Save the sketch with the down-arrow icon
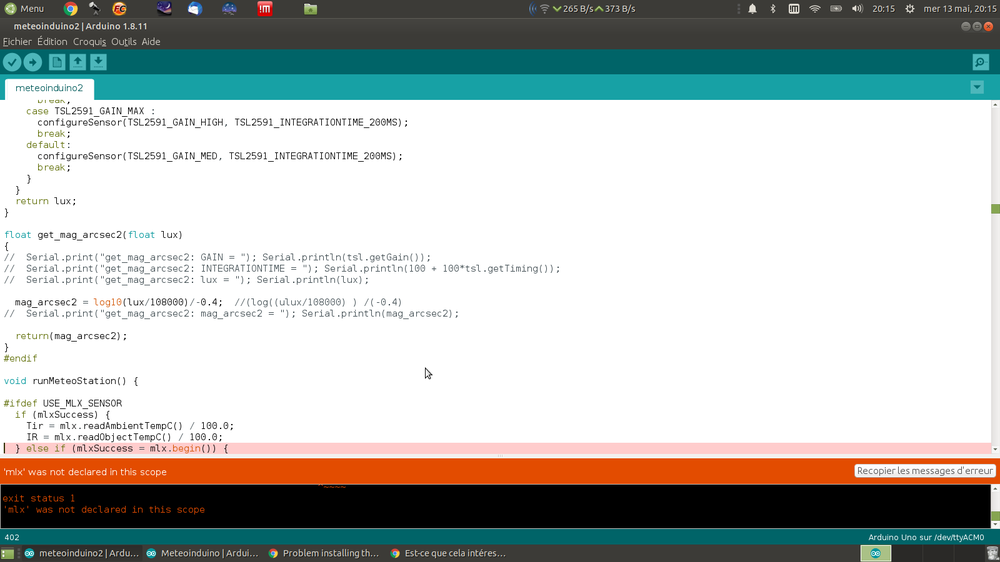The width and height of the screenshot is (1000, 562). point(98,62)
